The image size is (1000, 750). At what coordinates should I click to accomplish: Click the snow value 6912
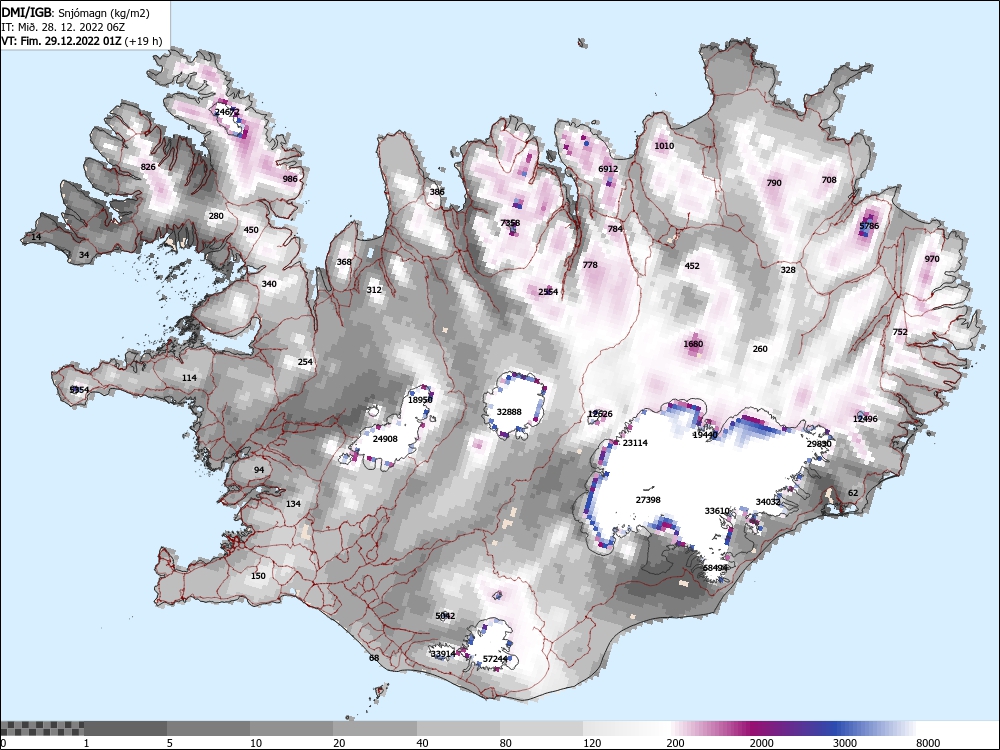608,169
